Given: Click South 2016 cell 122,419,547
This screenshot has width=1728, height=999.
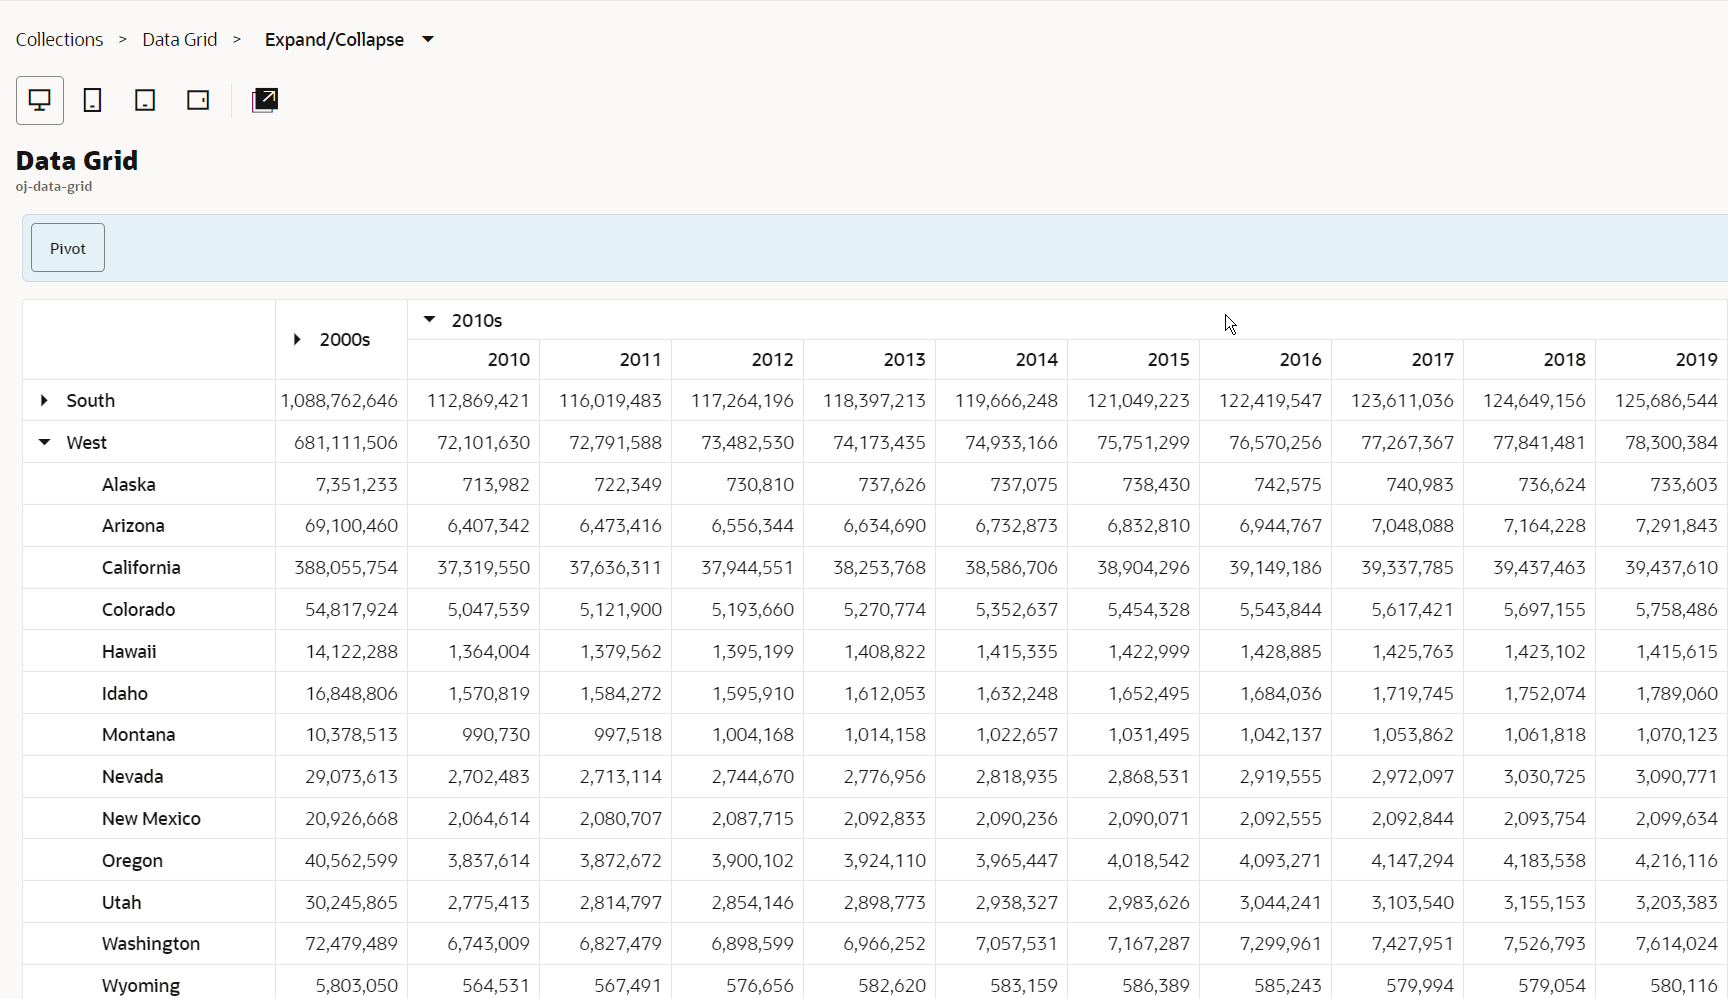Looking at the screenshot, I should (x=1266, y=400).
